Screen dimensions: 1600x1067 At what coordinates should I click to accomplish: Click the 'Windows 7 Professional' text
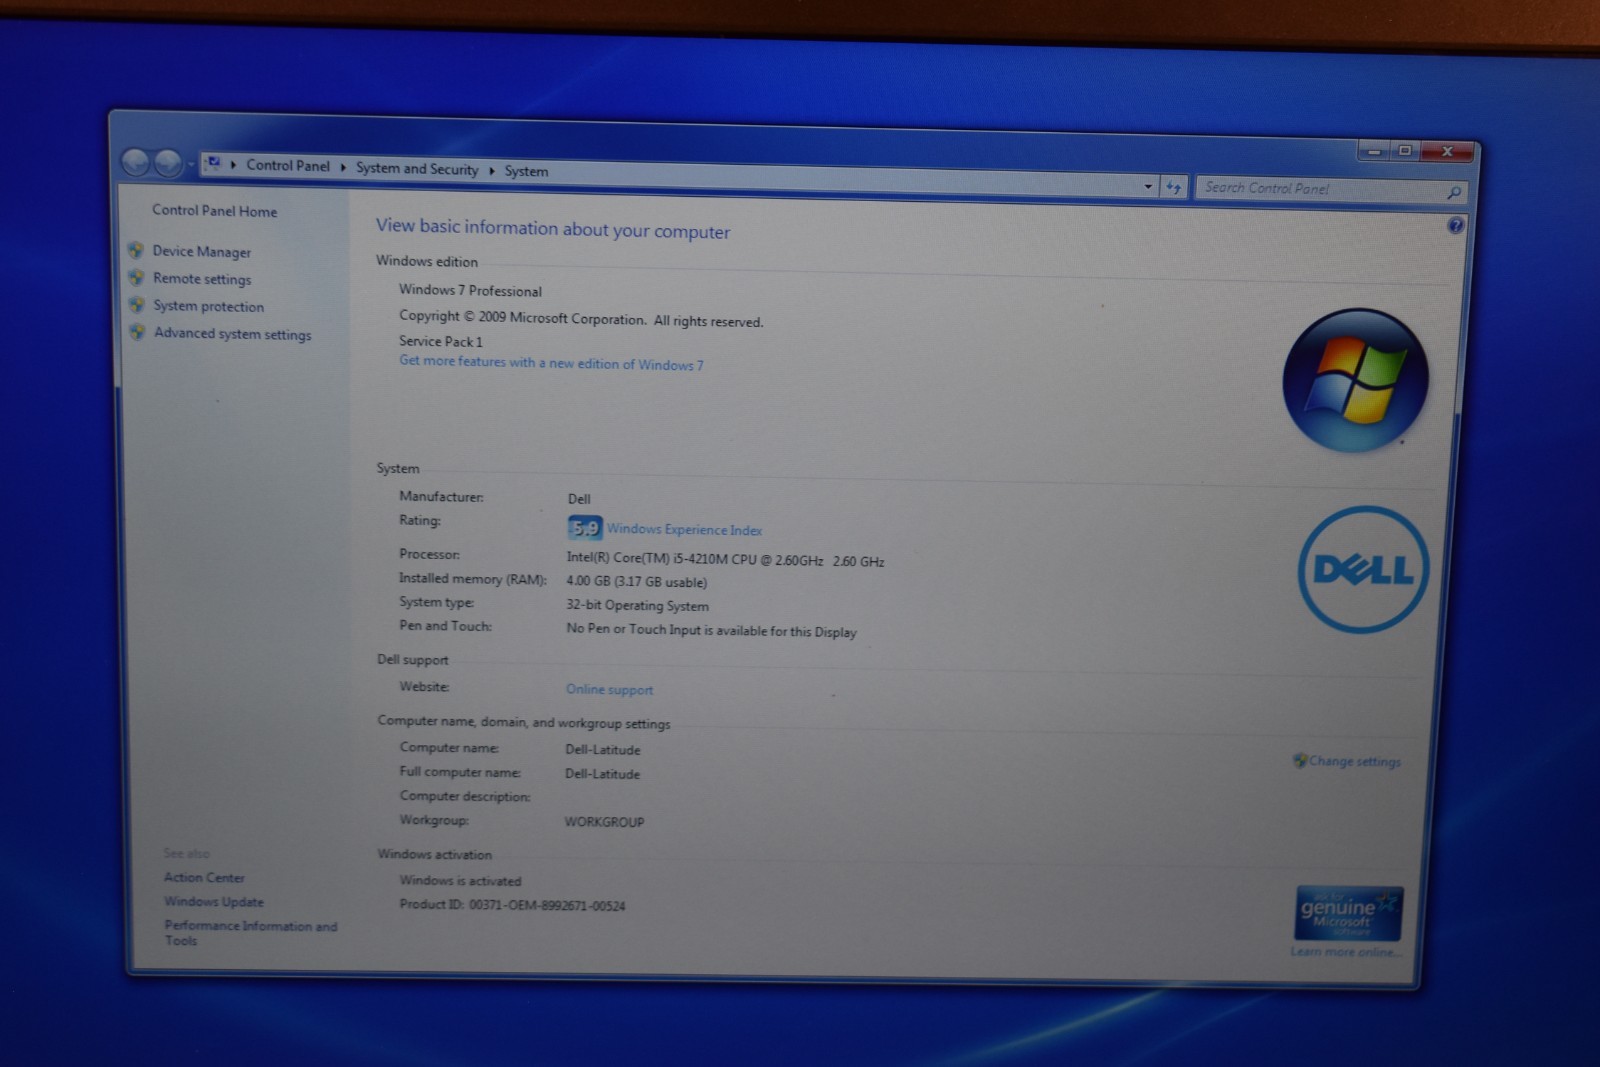tap(470, 290)
